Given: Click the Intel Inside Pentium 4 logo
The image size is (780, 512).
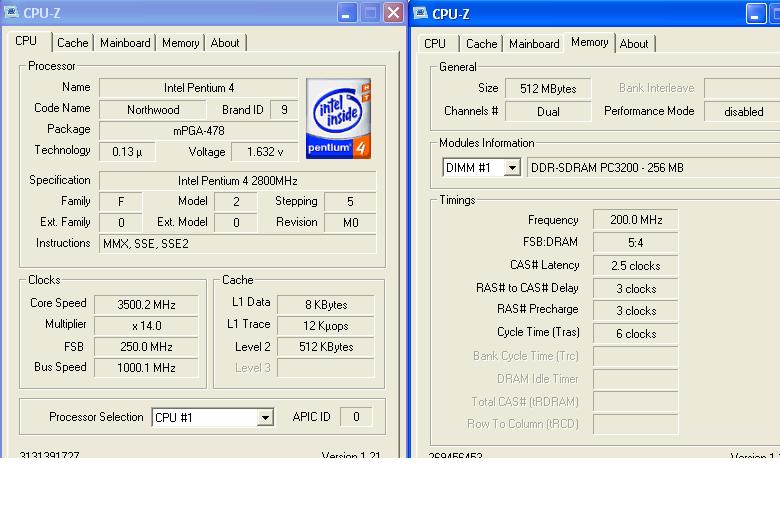Looking at the screenshot, I should point(338,118).
